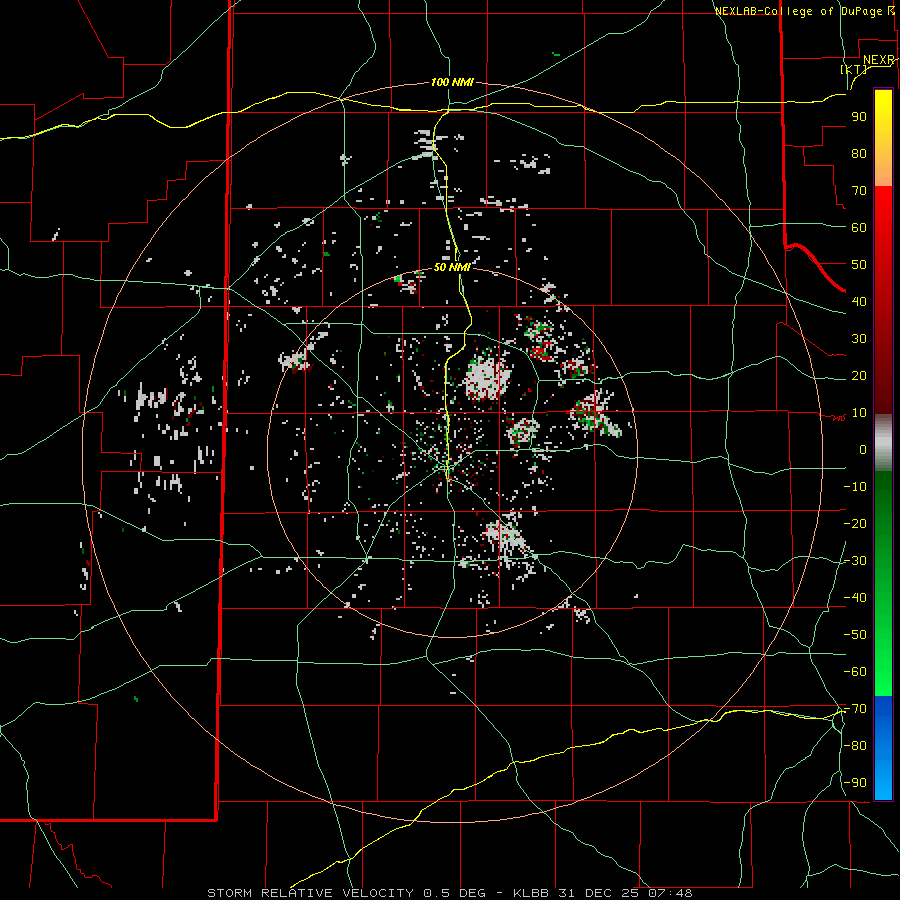This screenshot has width=900, height=900.
Task: Click the -80 value on the velocity scale
Action: [855, 746]
